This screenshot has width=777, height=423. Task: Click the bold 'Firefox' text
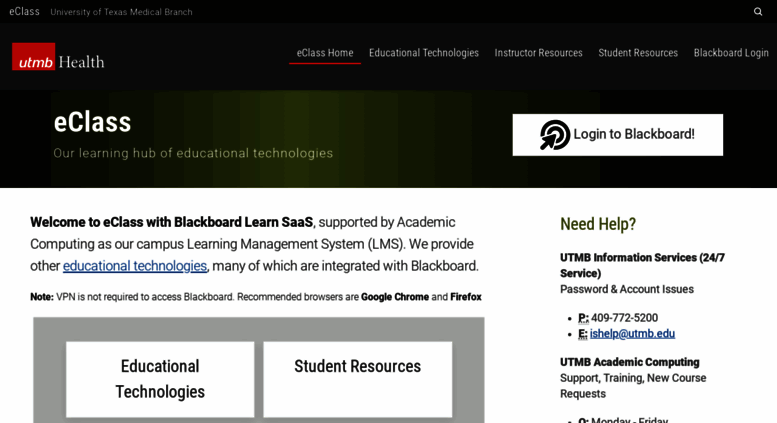pyautogui.click(x=466, y=297)
